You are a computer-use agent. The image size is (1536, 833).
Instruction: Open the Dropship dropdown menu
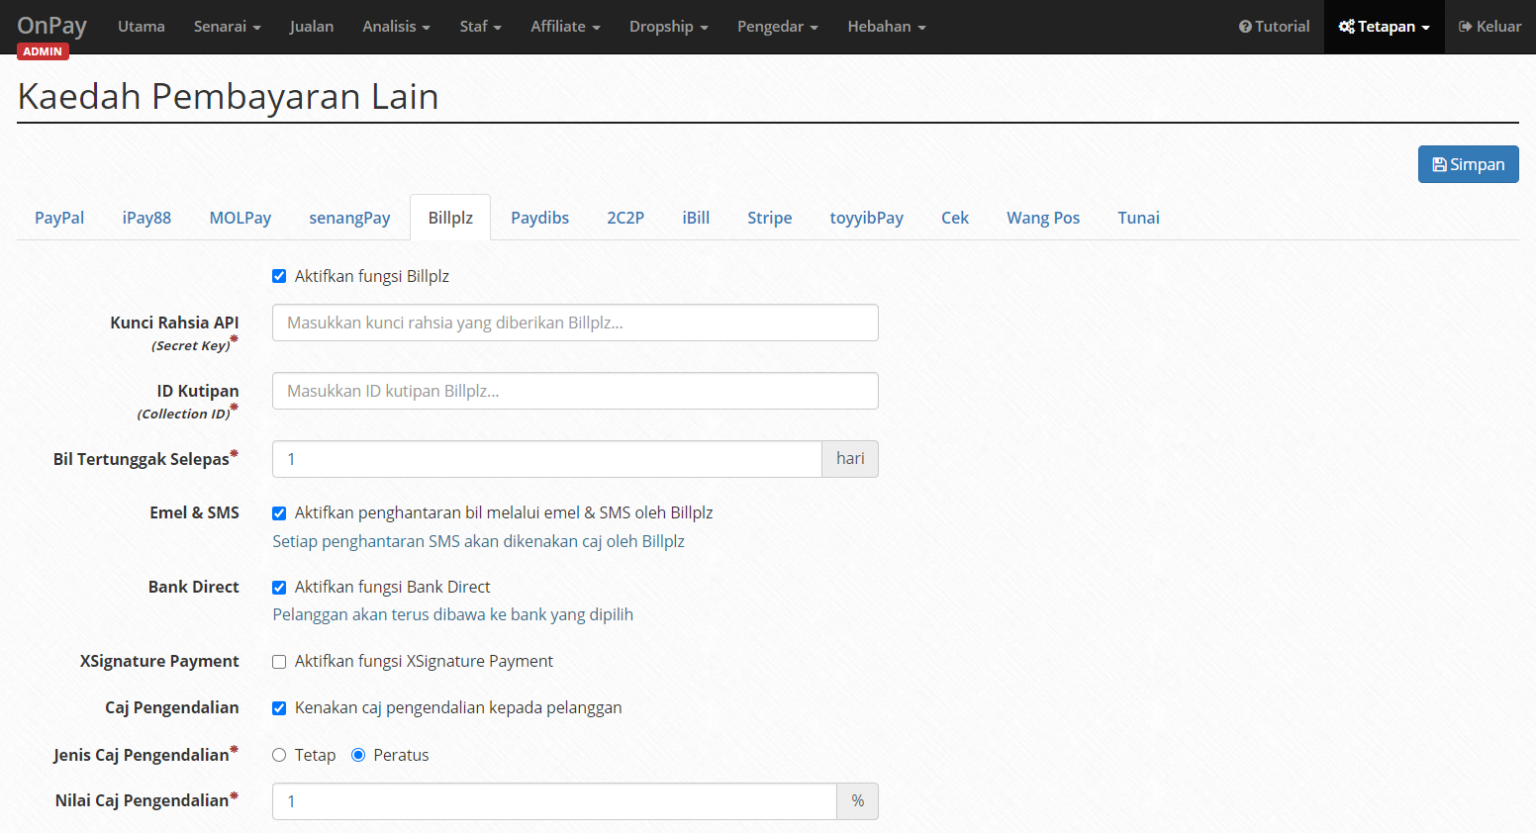tap(668, 26)
